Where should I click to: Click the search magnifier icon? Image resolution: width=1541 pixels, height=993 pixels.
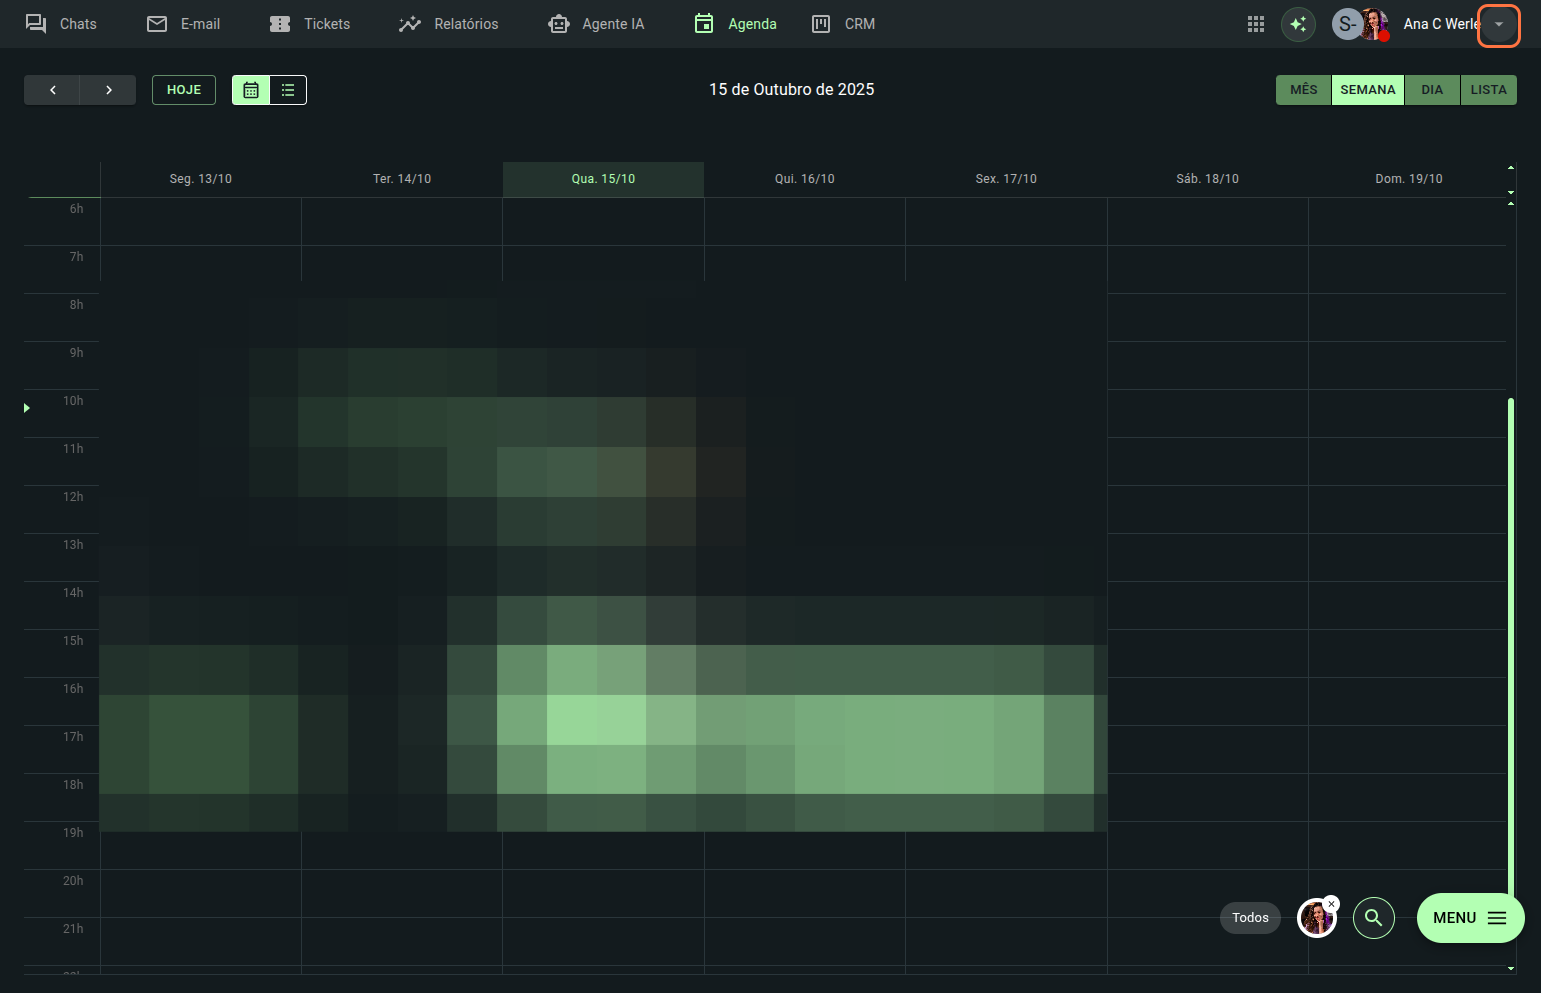tap(1373, 917)
